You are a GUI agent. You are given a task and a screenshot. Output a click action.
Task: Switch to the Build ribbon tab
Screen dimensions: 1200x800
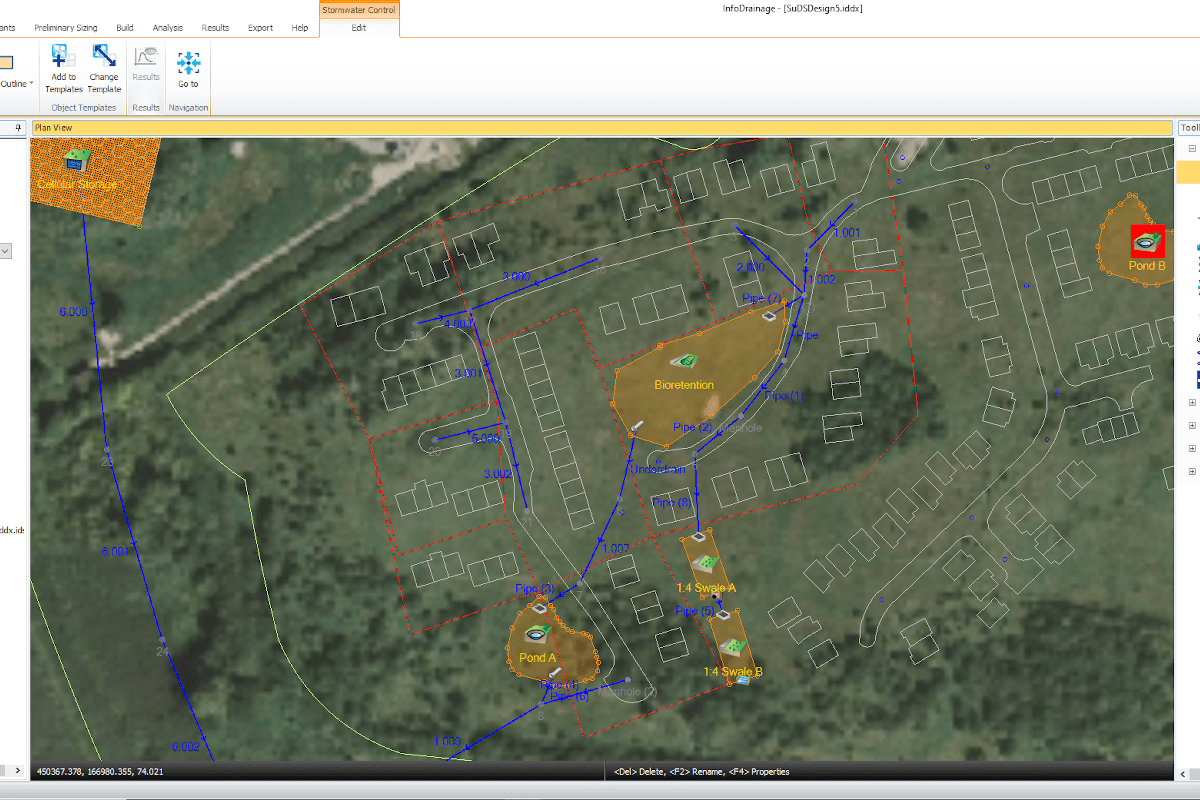click(124, 27)
